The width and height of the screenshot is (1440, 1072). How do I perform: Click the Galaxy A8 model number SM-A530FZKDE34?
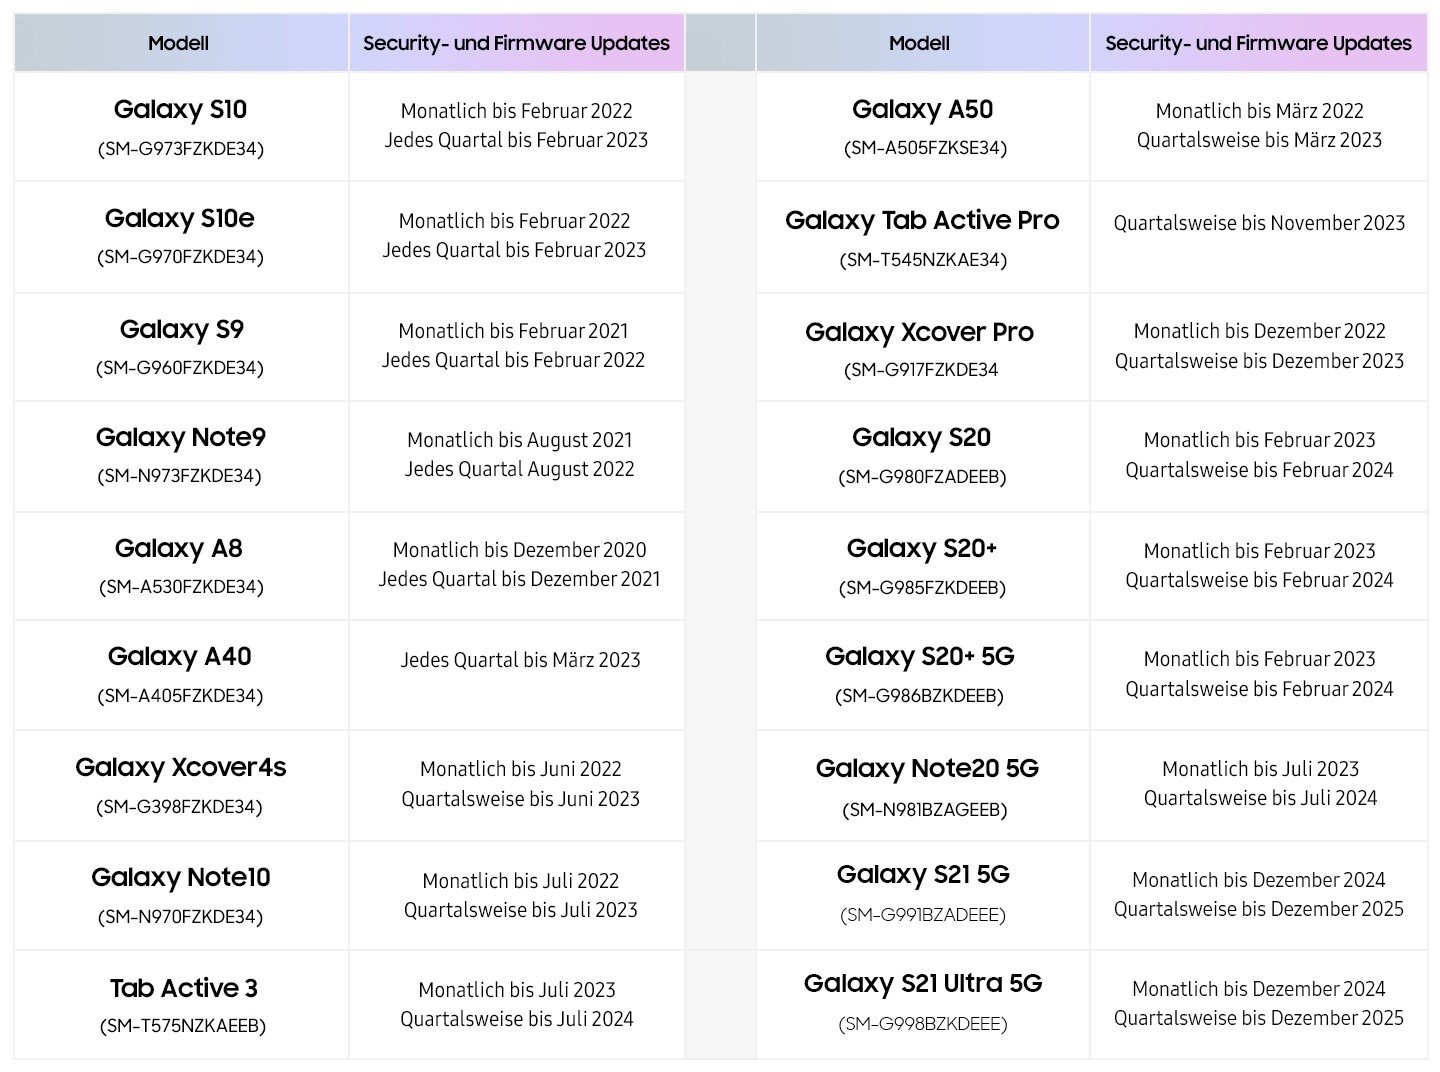181,587
